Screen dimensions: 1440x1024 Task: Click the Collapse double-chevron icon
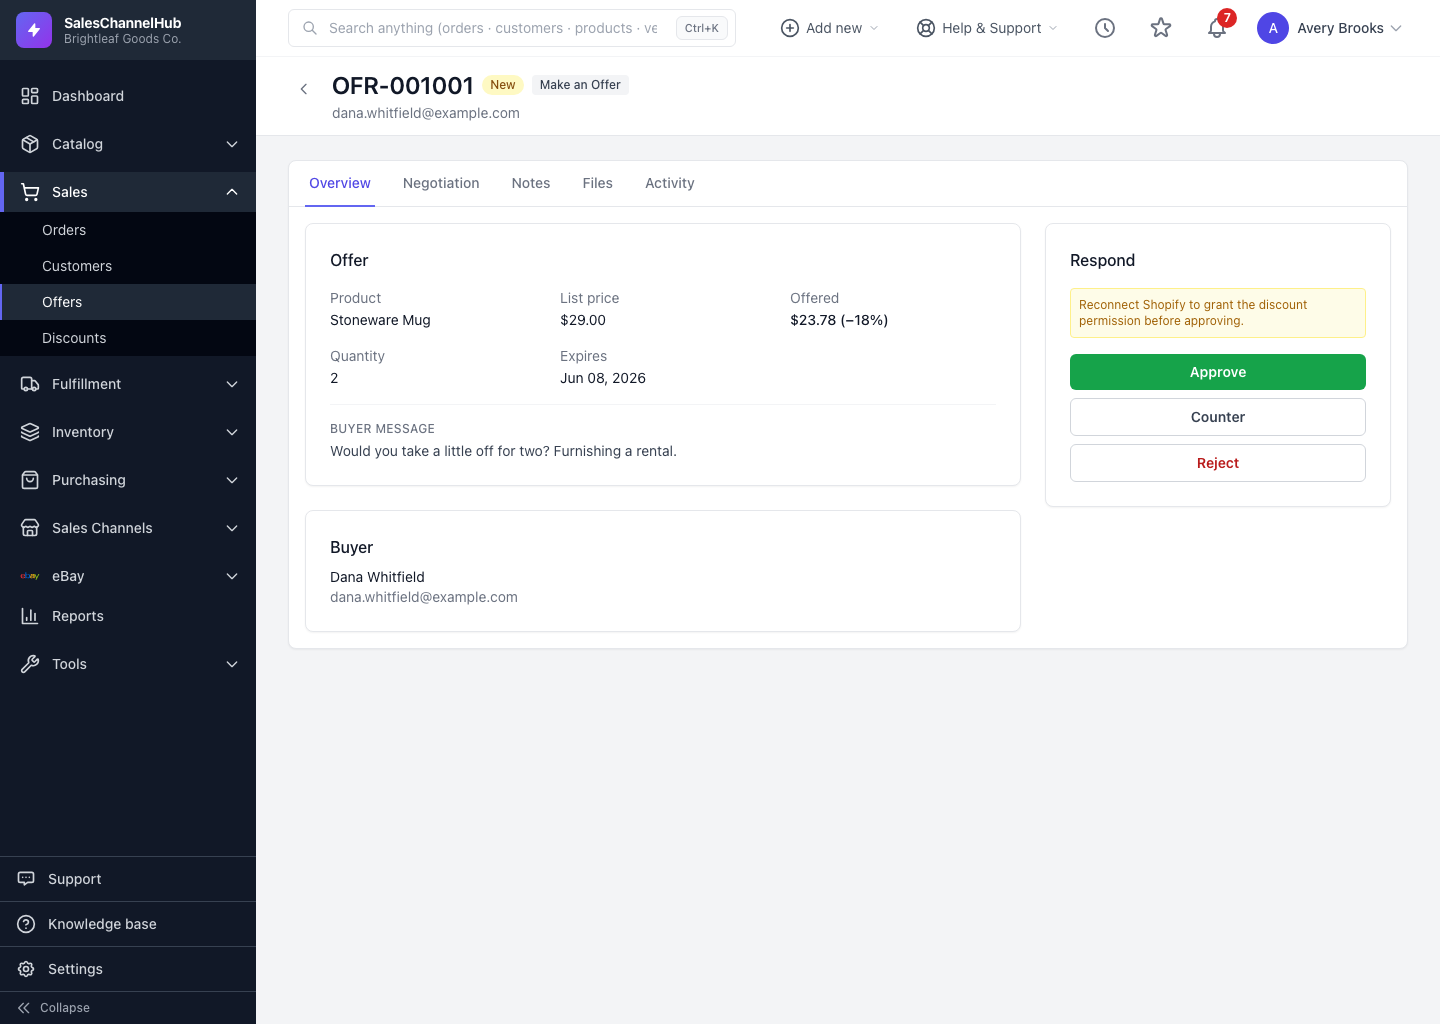(x=24, y=1008)
